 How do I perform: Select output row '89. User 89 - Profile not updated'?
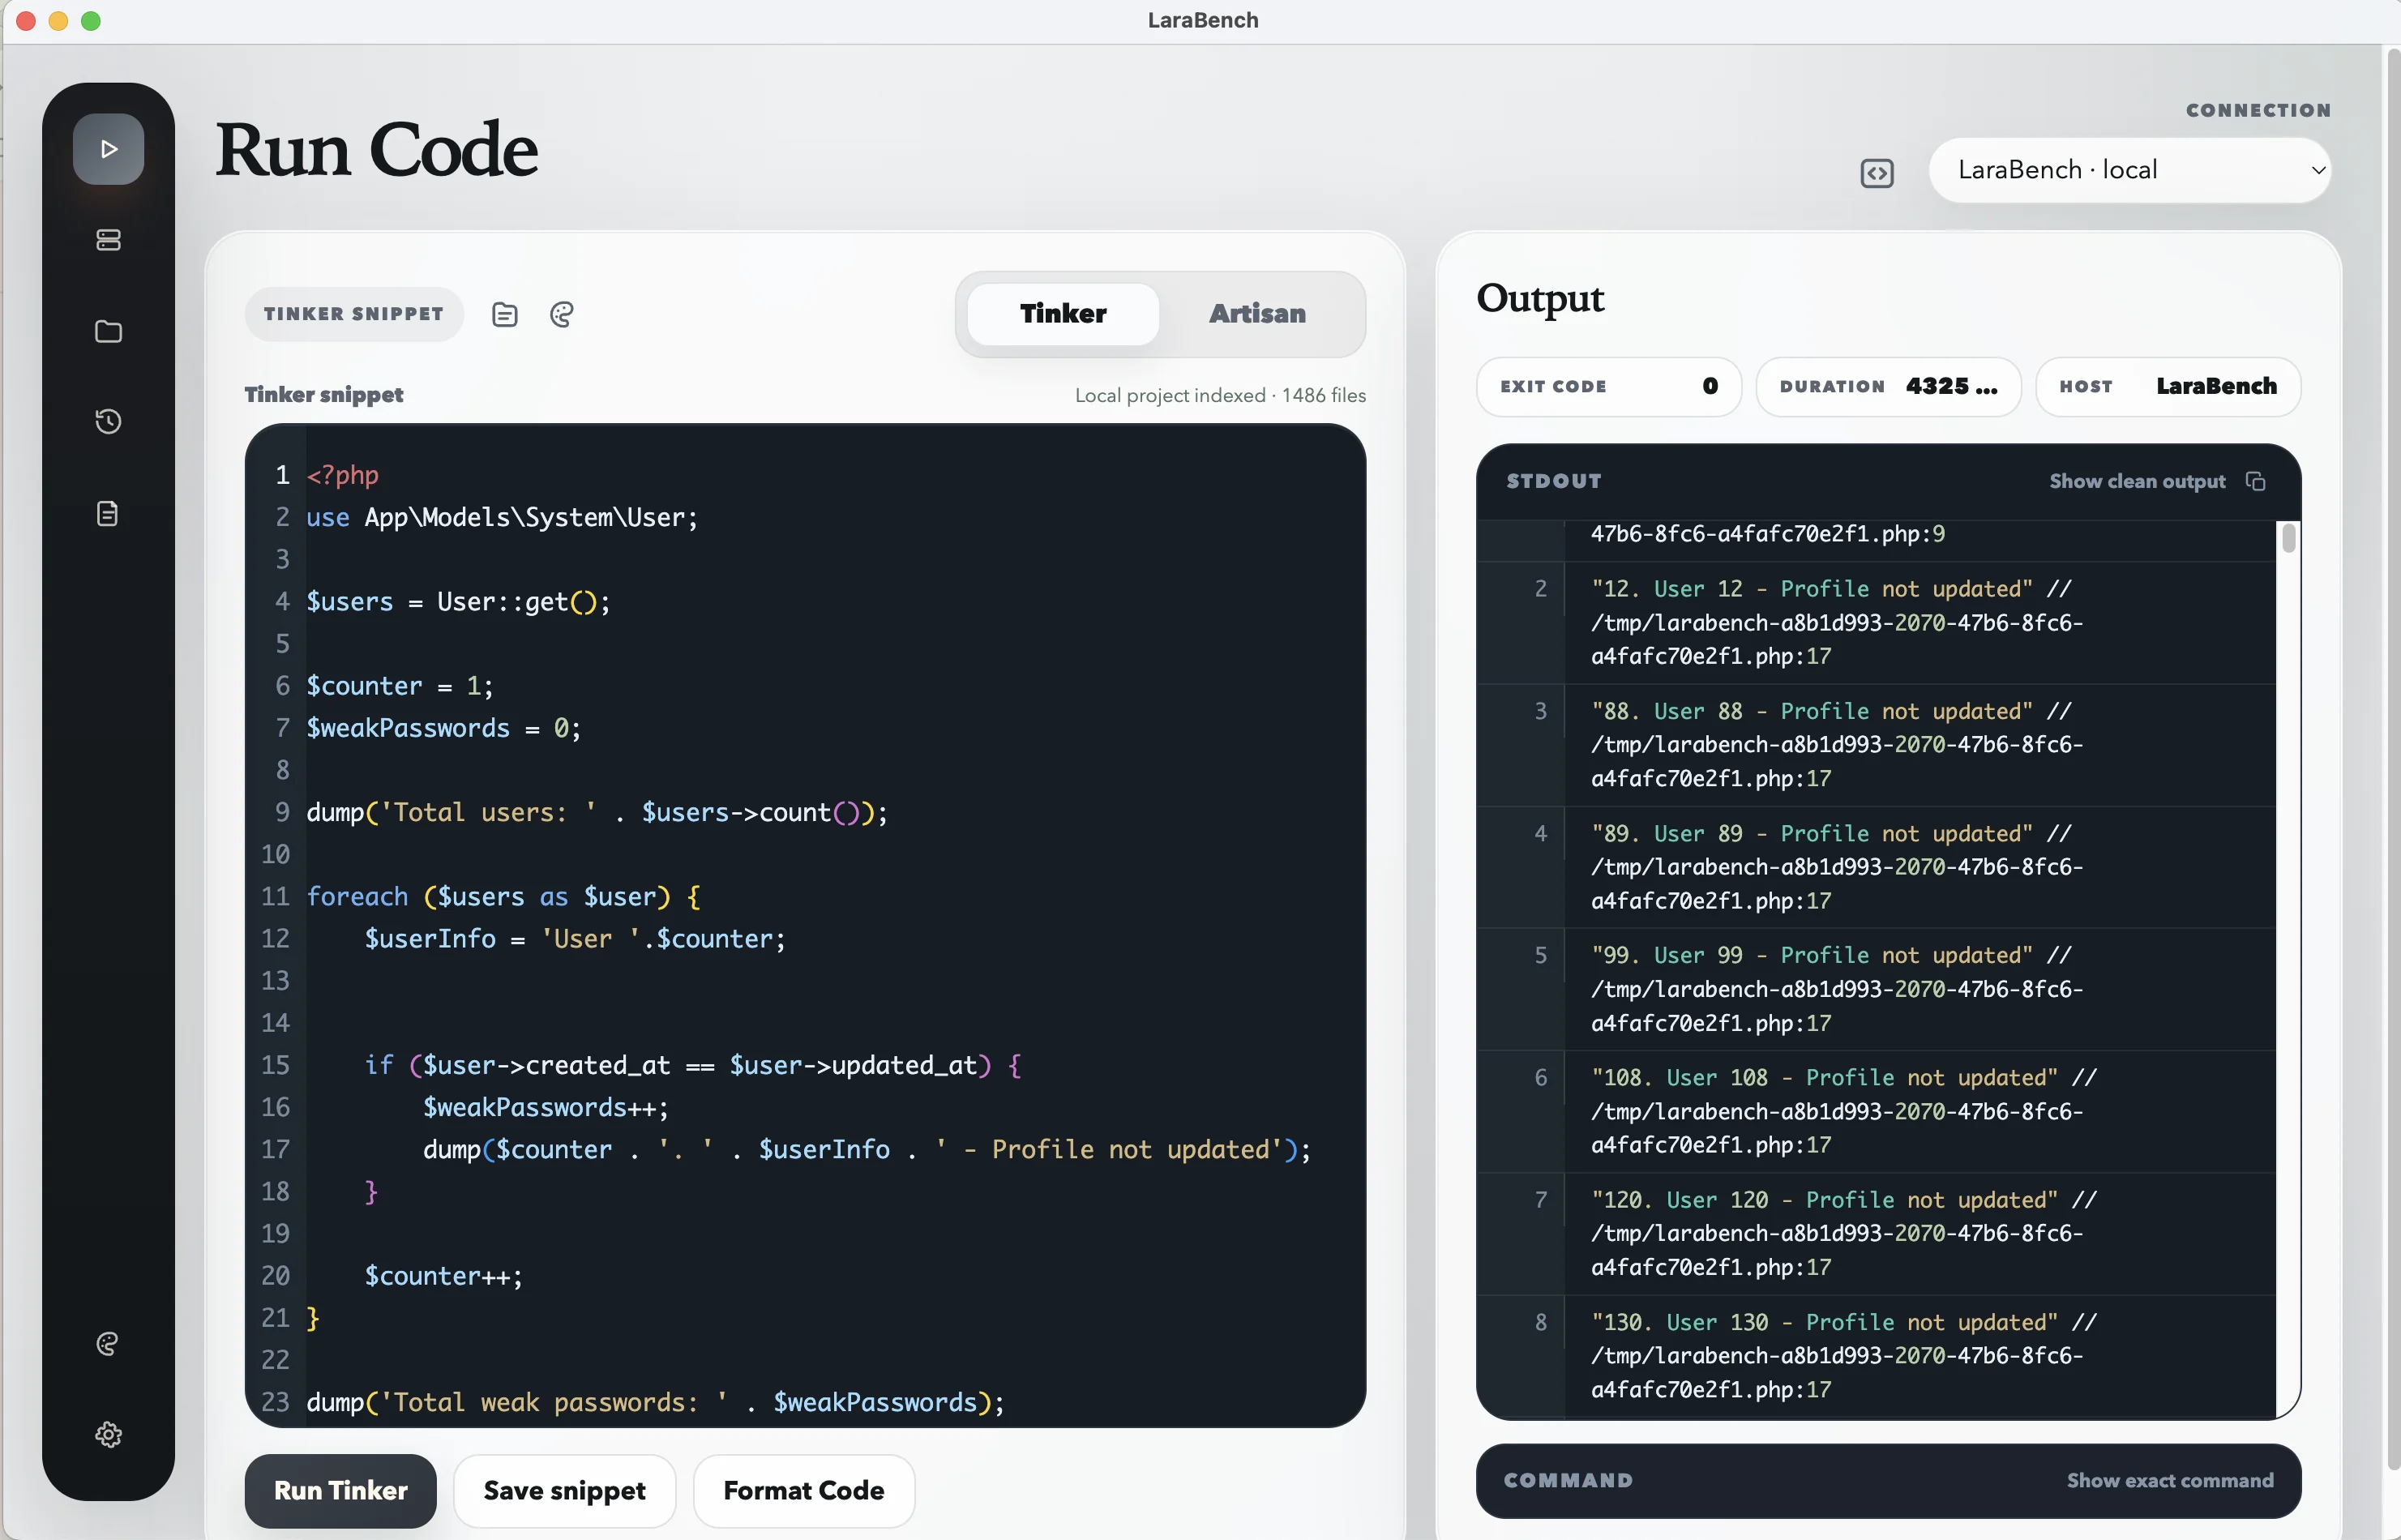[x=1877, y=867]
